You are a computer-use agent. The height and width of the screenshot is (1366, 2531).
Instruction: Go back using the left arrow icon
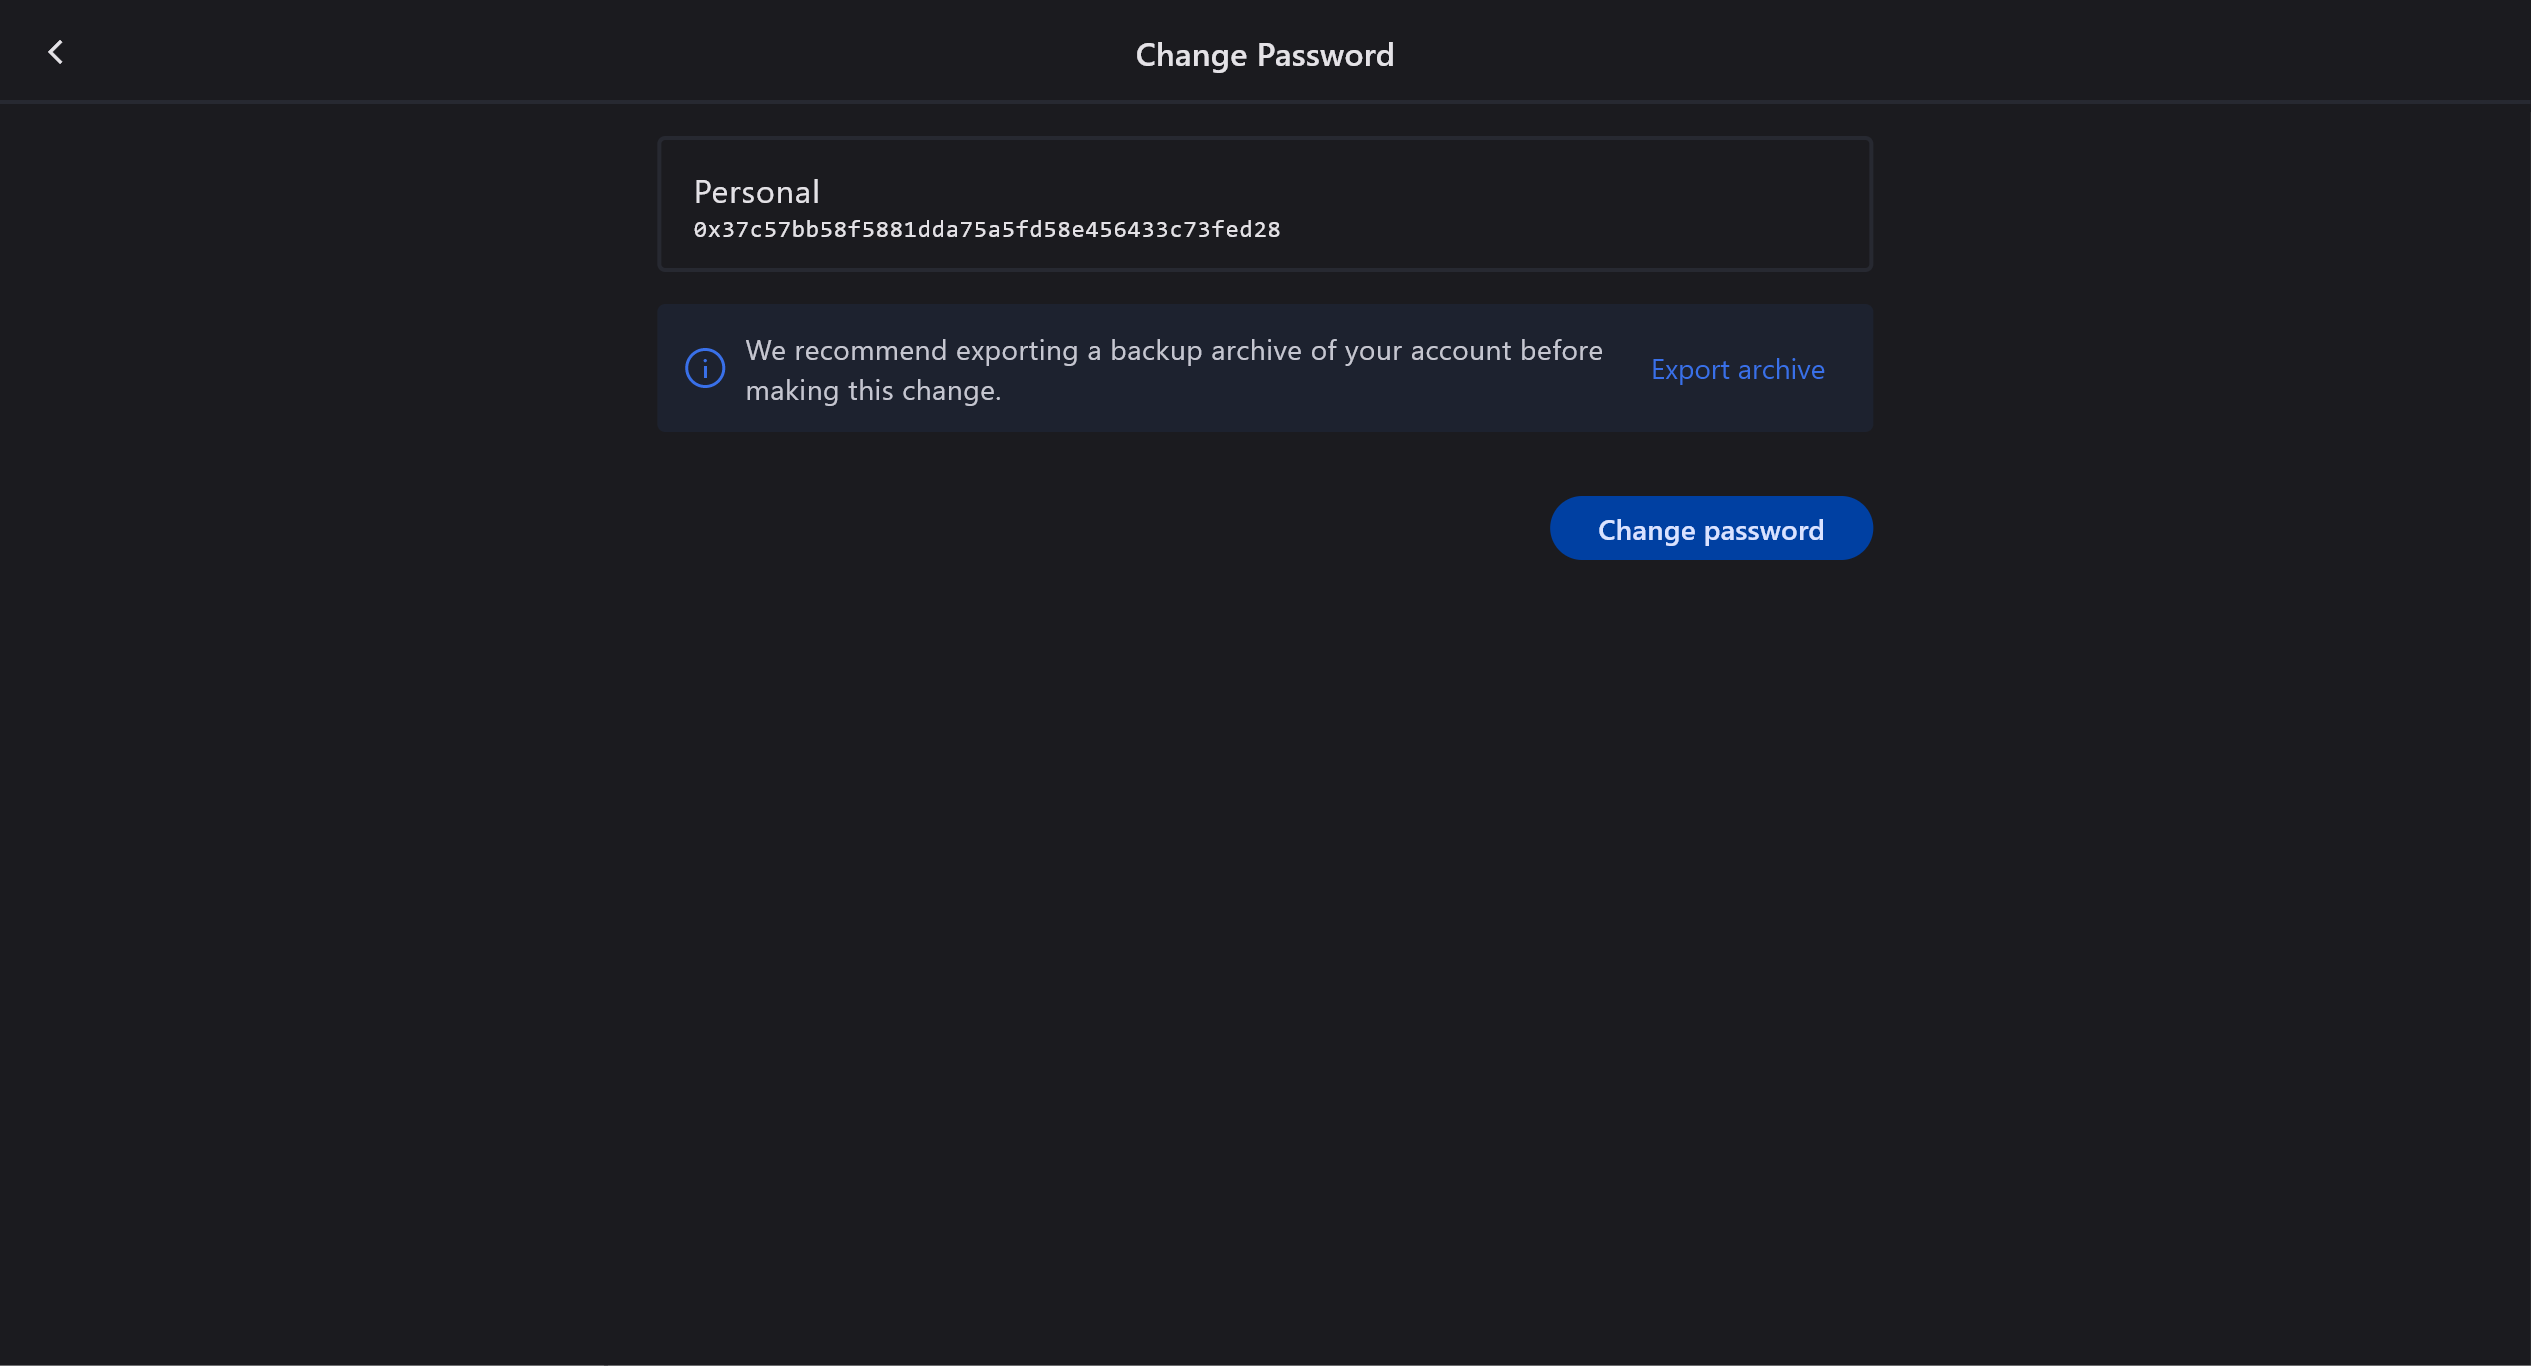pos(56,52)
